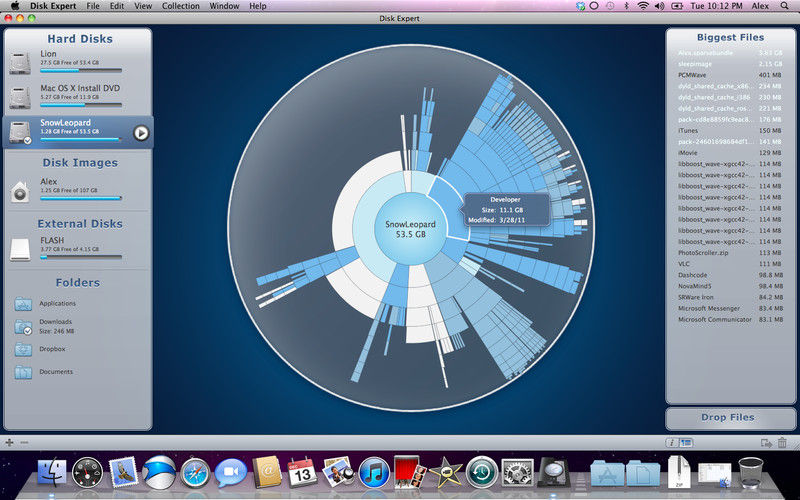Open Finder from the Dock
The image size is (800, 500).
tap(52, 471)
